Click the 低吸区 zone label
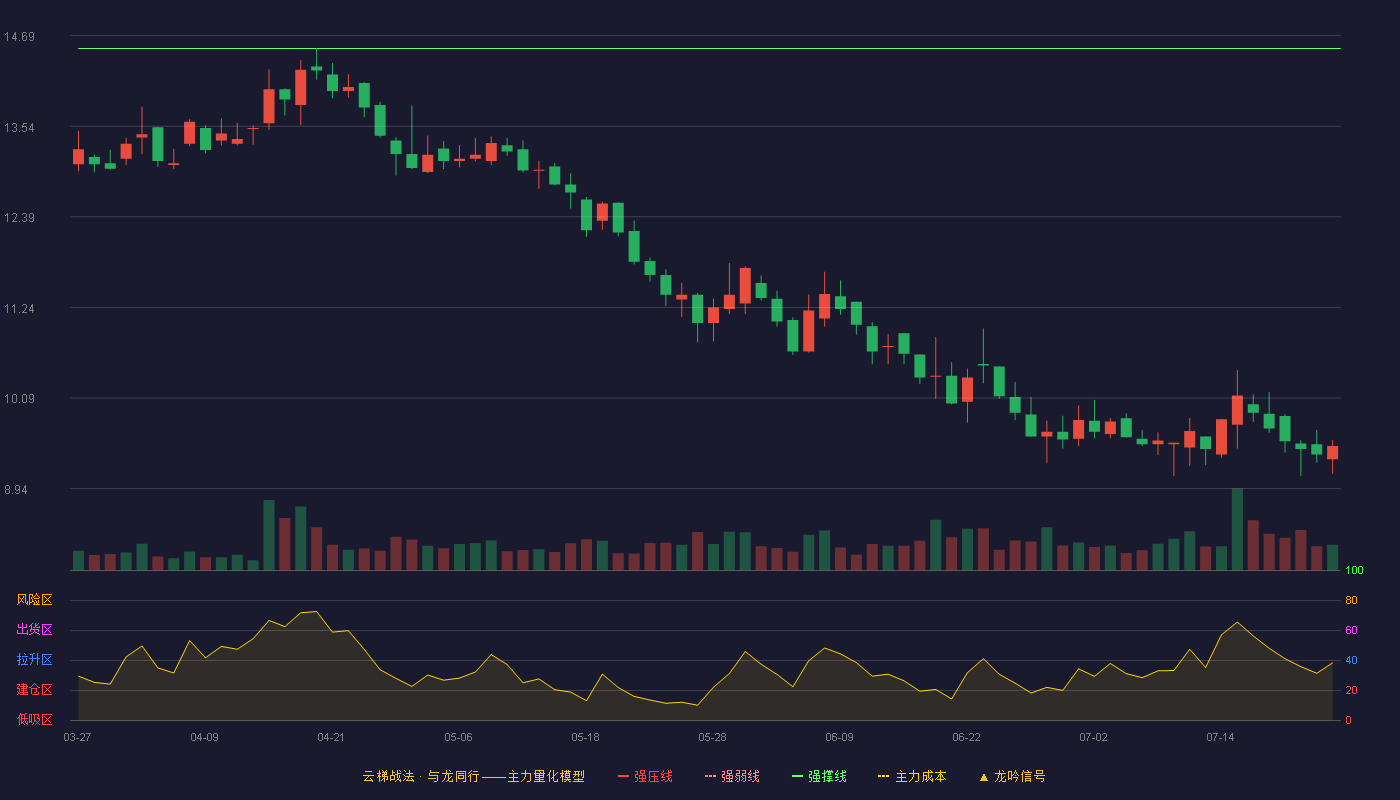This screenshot has height=800, width=1400. (x=34, y=719)
